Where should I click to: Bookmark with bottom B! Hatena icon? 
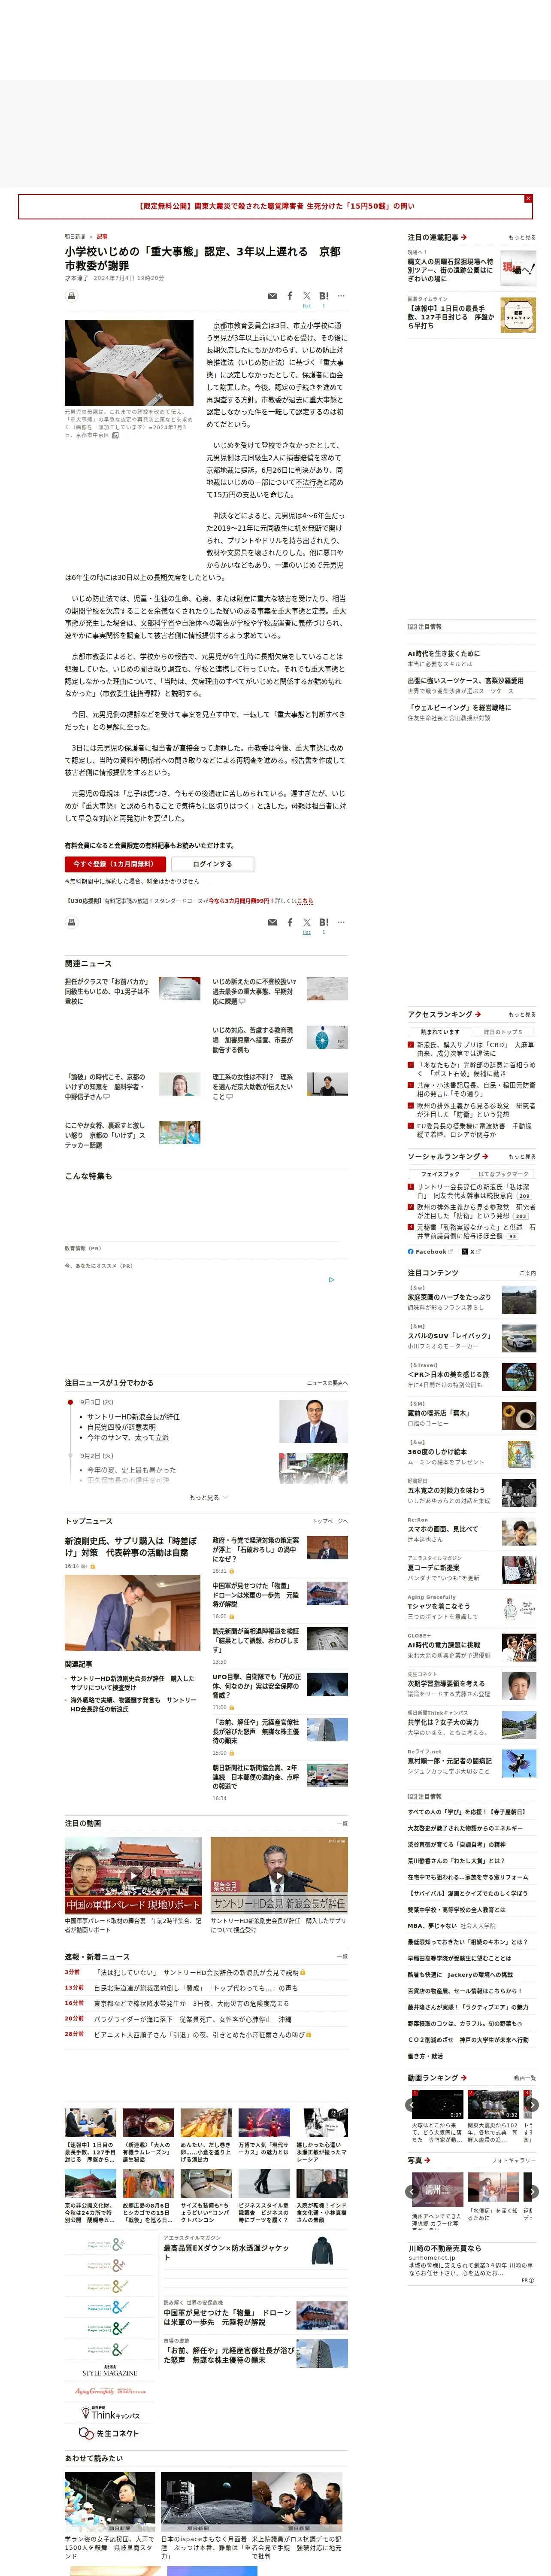[x=324, y=922]
